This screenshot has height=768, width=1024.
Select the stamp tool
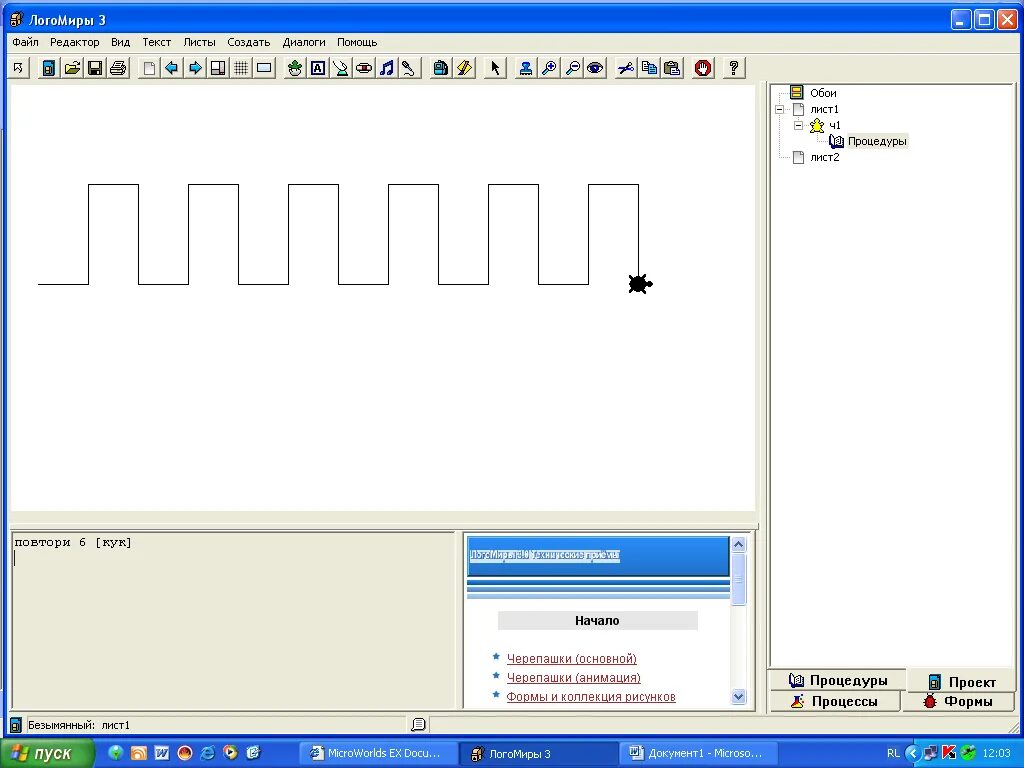pos(526,68)
